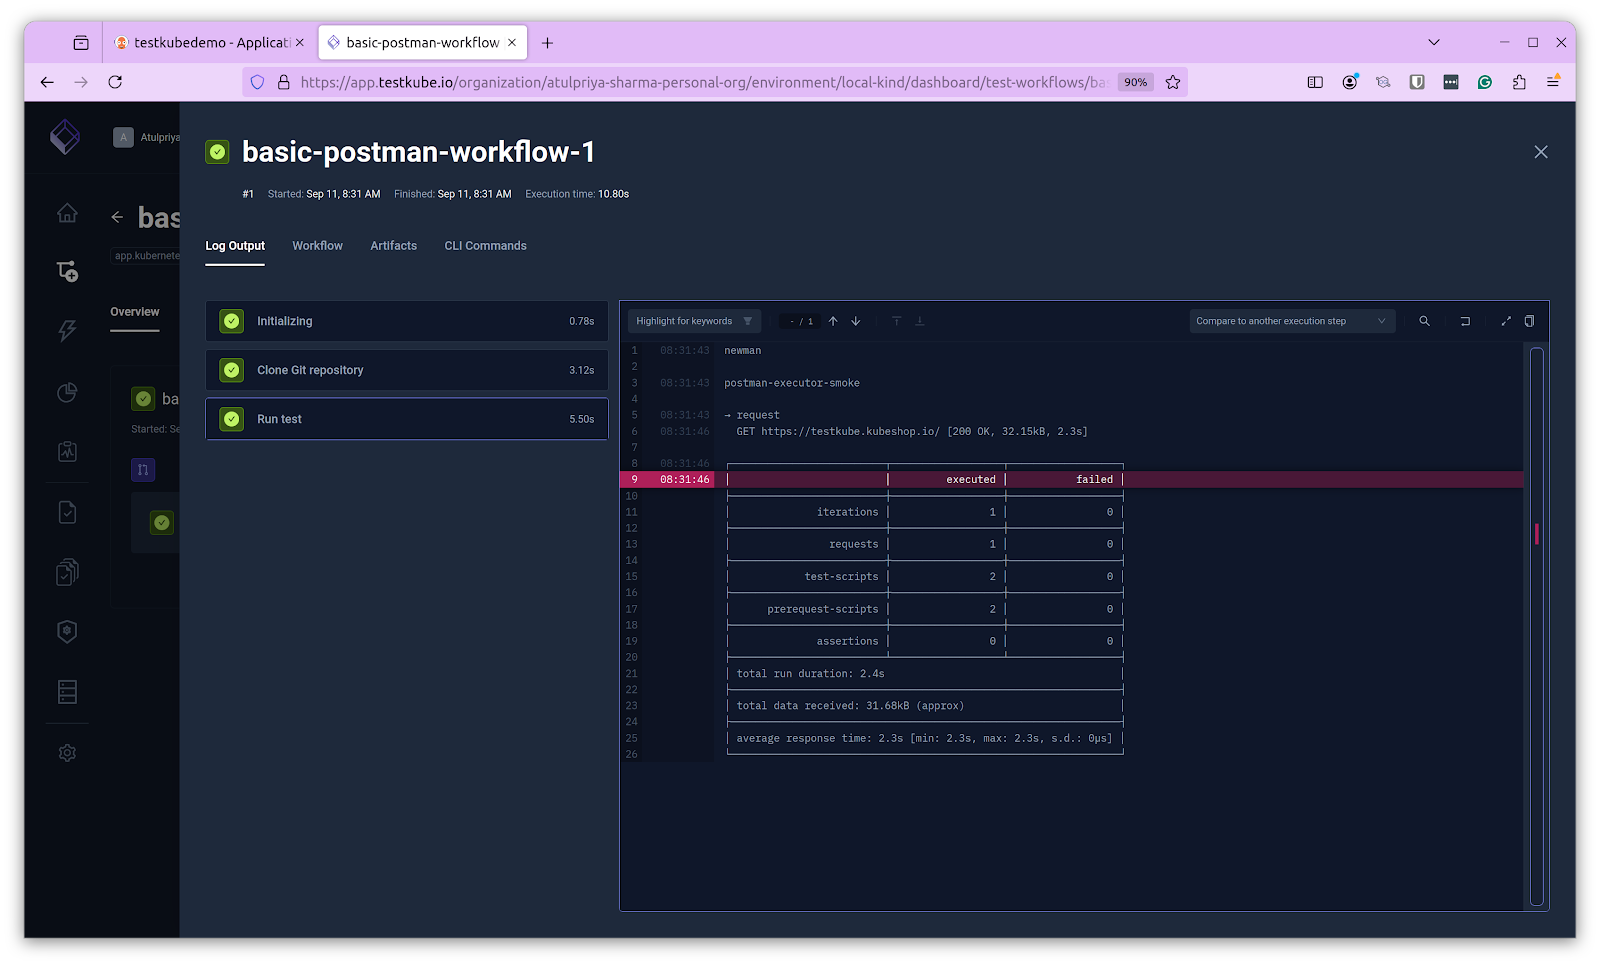
Task: Open Test Workflows sidebar icon
Action: pos(67,271)
